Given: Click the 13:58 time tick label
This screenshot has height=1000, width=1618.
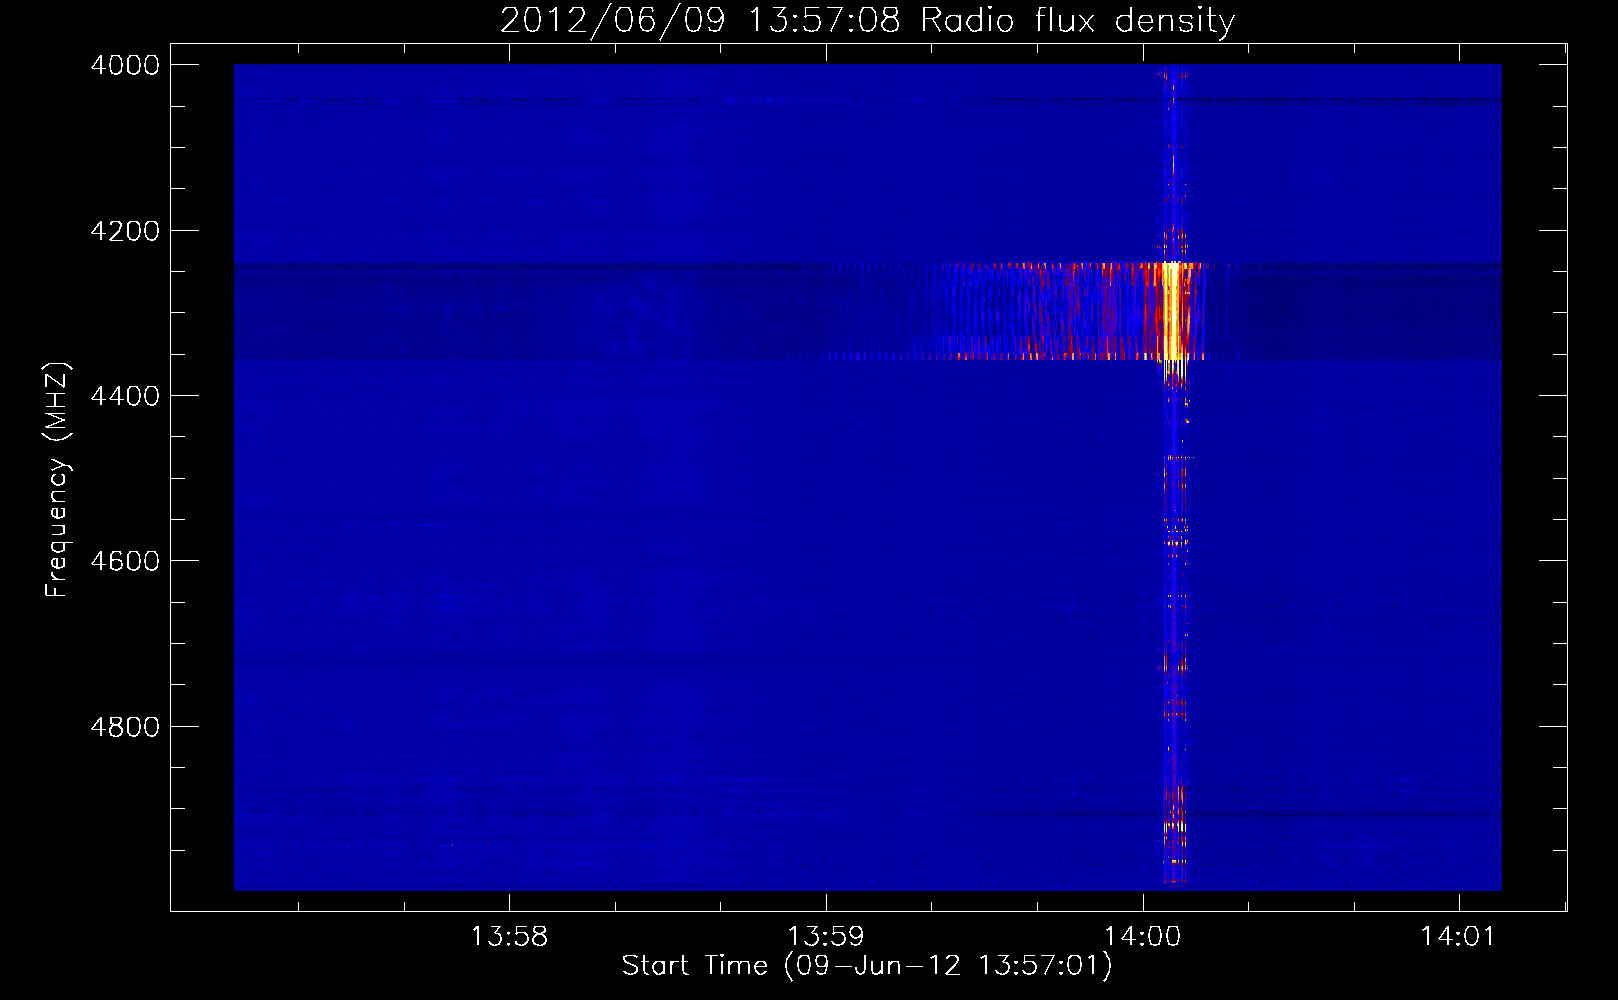Looking at the screenshot, I should click(x=509, y=937).
